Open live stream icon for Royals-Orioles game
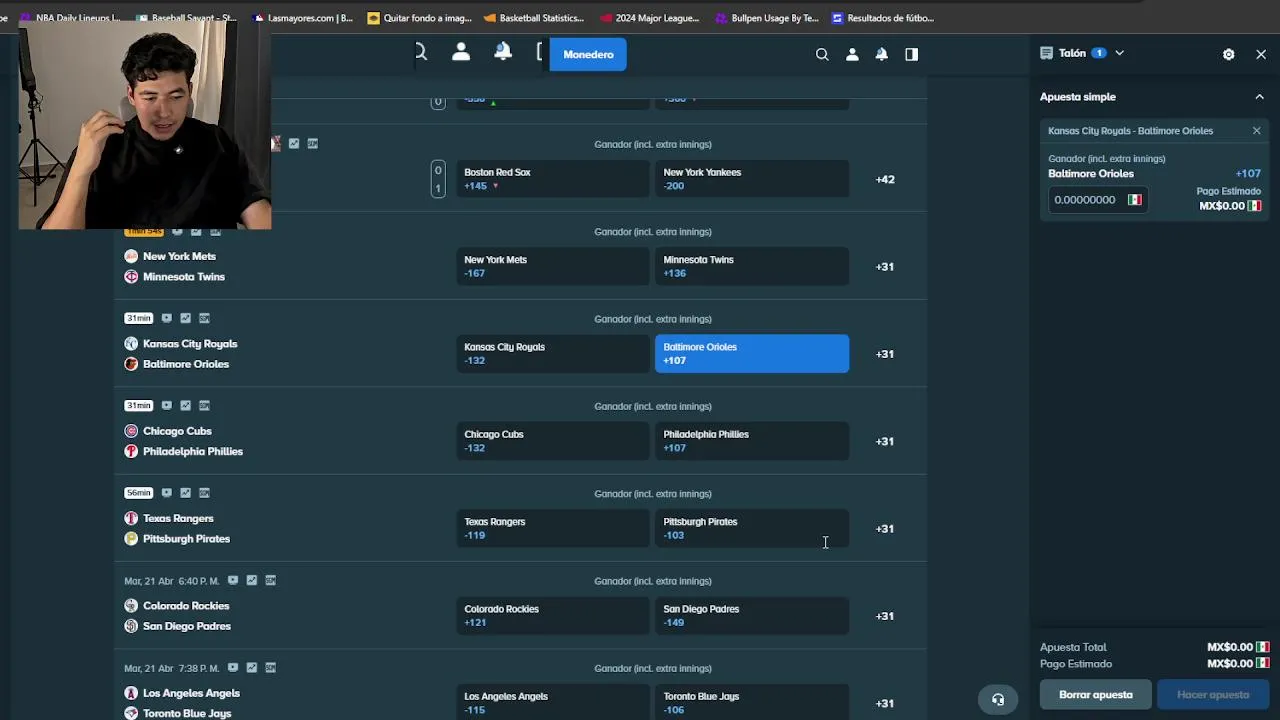This screenshot has width=1280, height=720. pos(167,318)
